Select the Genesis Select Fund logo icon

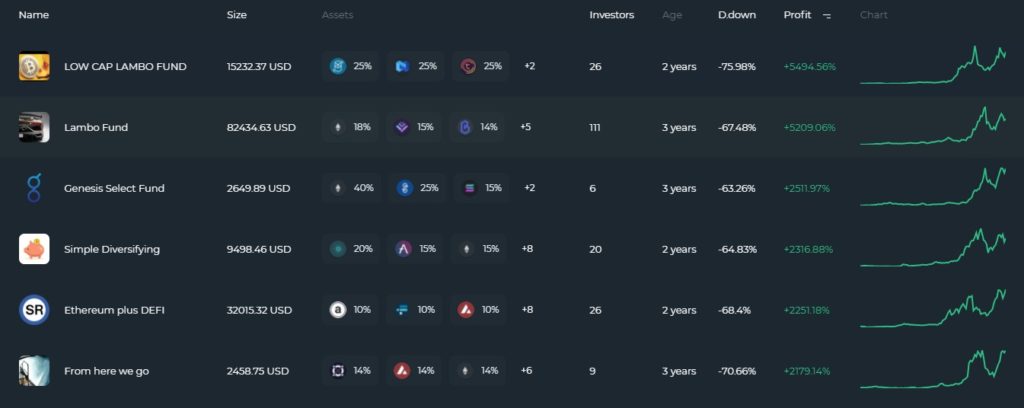coord(34,188)
